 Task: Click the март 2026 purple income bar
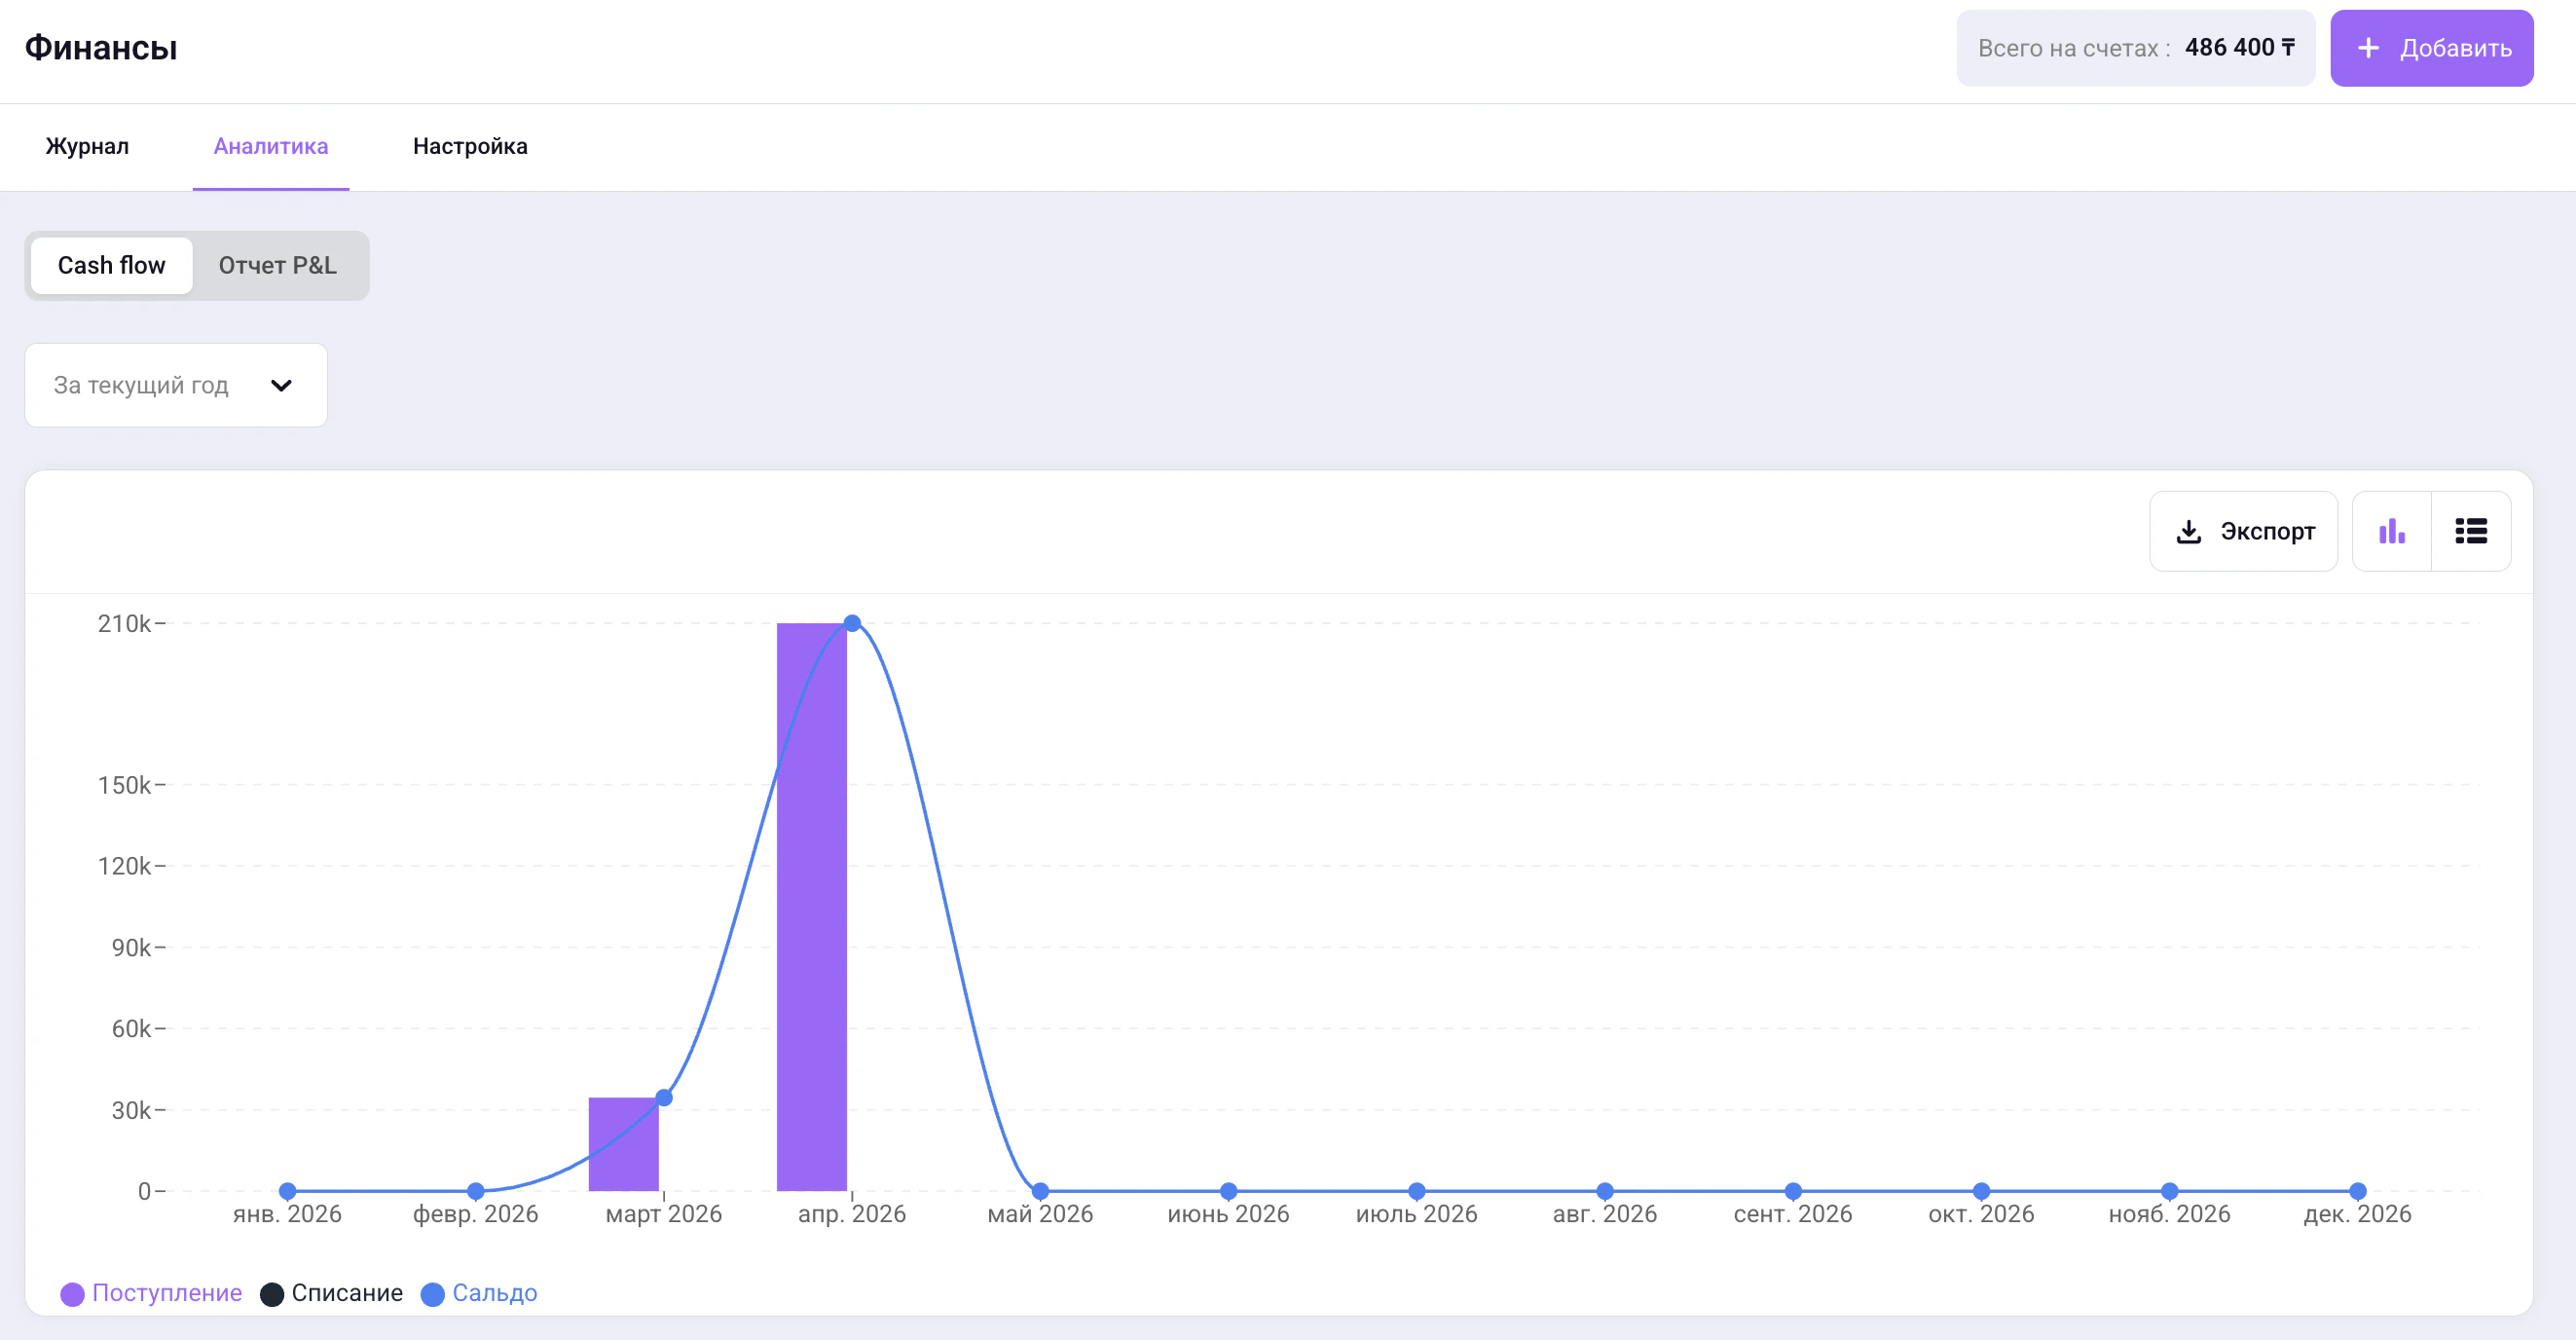623,1143
